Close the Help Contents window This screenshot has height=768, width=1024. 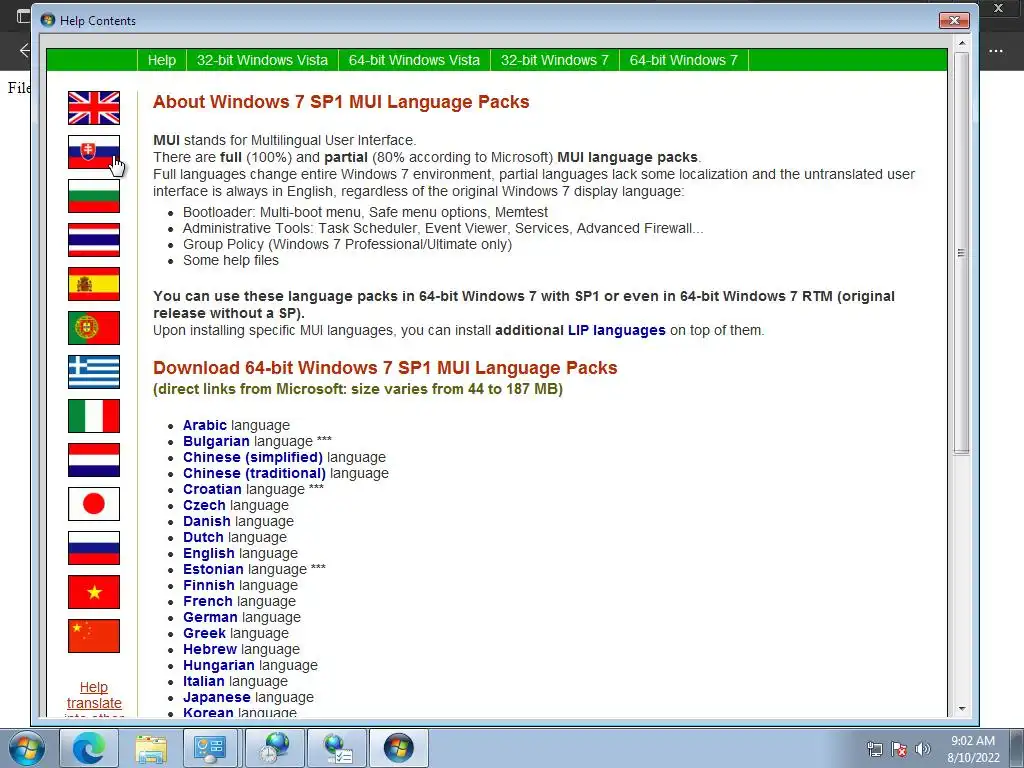[954, 21]
